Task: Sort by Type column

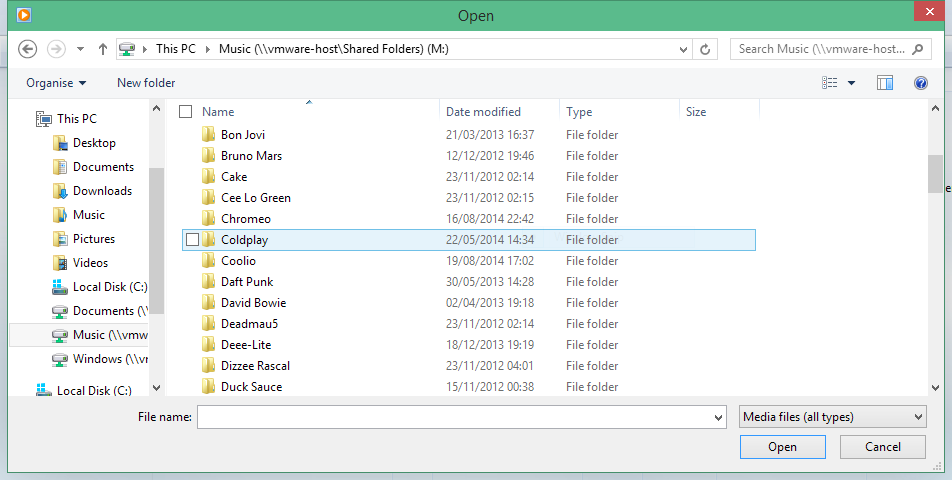Action: (x=579, y=112)
